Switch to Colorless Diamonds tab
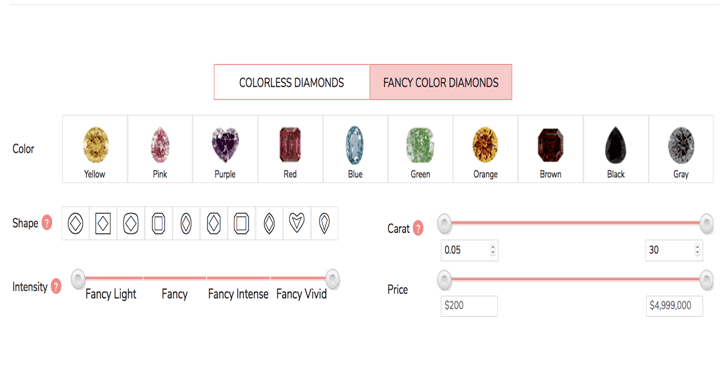The image size is (721, 370). point(292,82)
